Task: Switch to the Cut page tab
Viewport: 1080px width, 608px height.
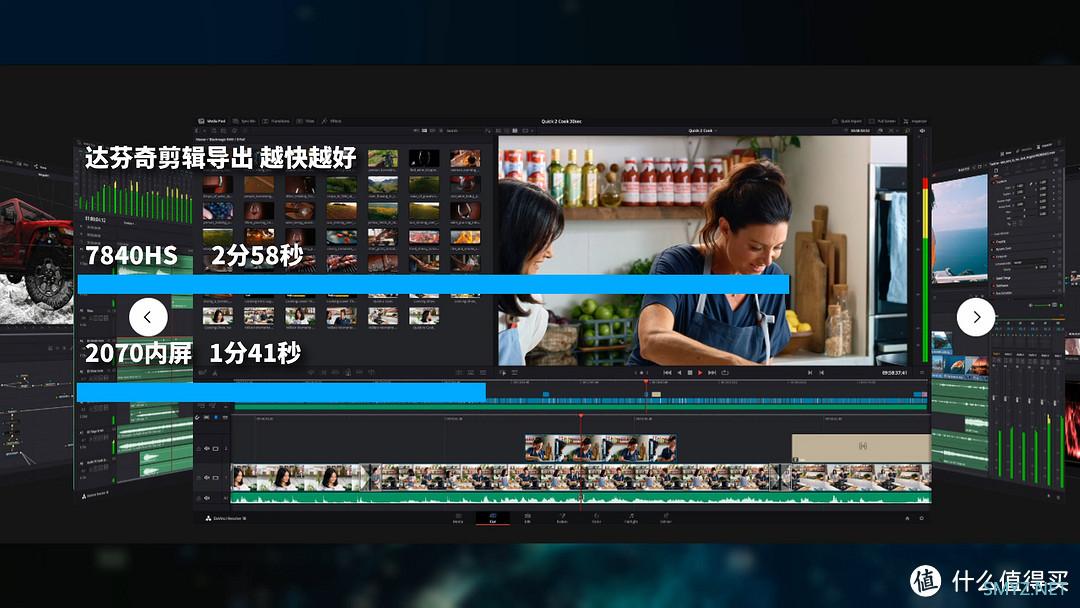Action: 492,518
